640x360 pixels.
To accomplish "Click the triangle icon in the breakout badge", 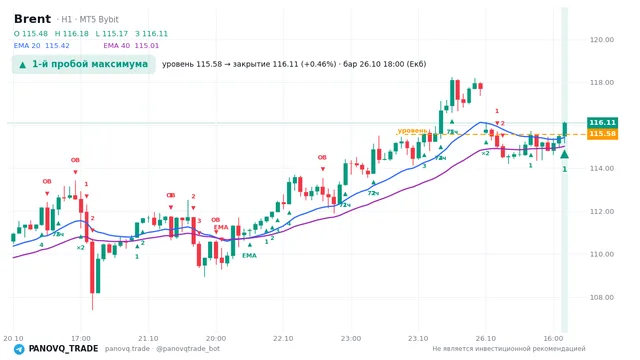I will pos(23,64).
